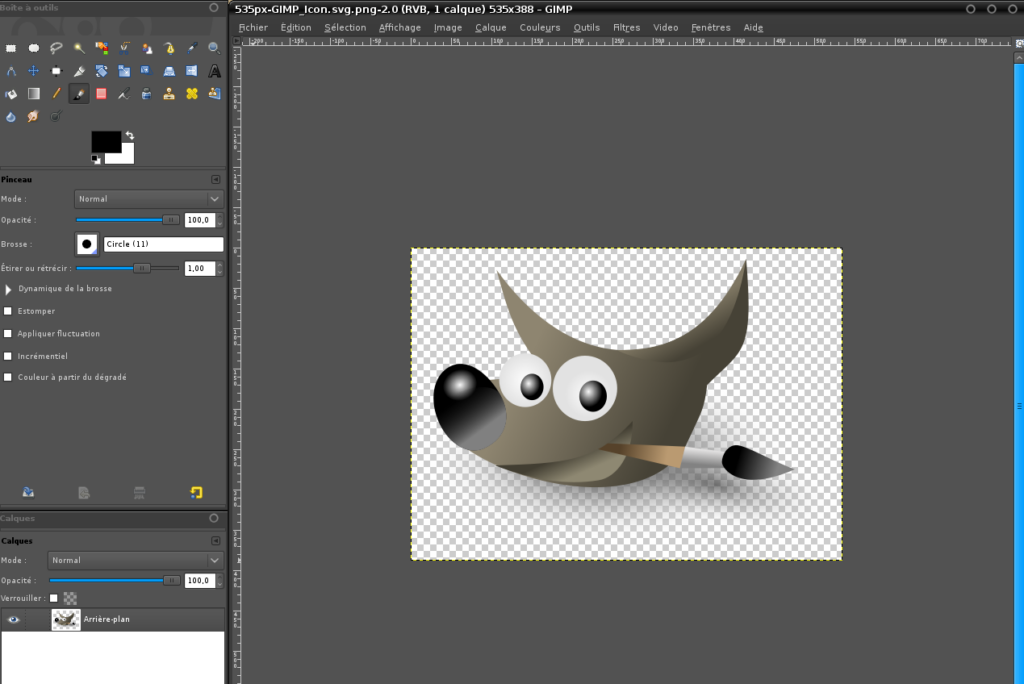Select the Move tool
1024x684 pixels.
33,71
